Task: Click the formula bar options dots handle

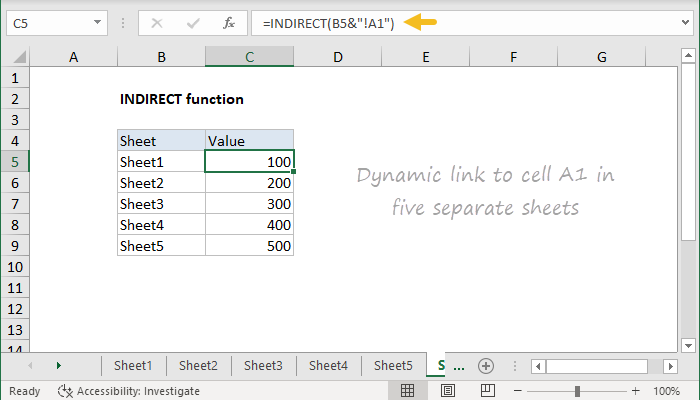Action: (x=123, y=23)
